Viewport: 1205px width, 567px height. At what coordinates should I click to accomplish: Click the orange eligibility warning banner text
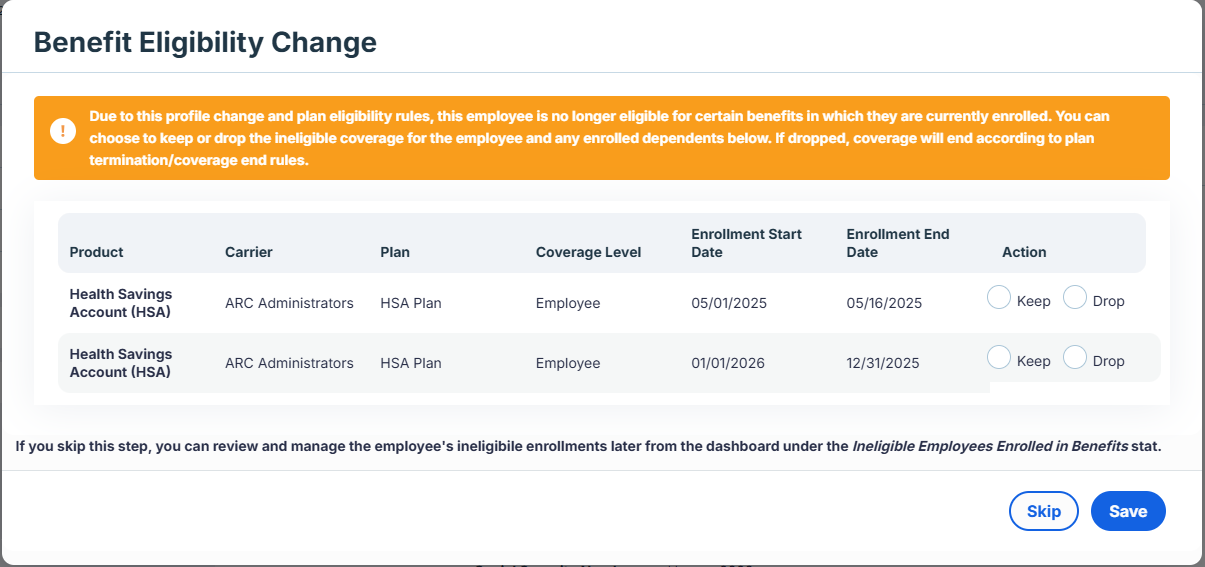[599, 138]
